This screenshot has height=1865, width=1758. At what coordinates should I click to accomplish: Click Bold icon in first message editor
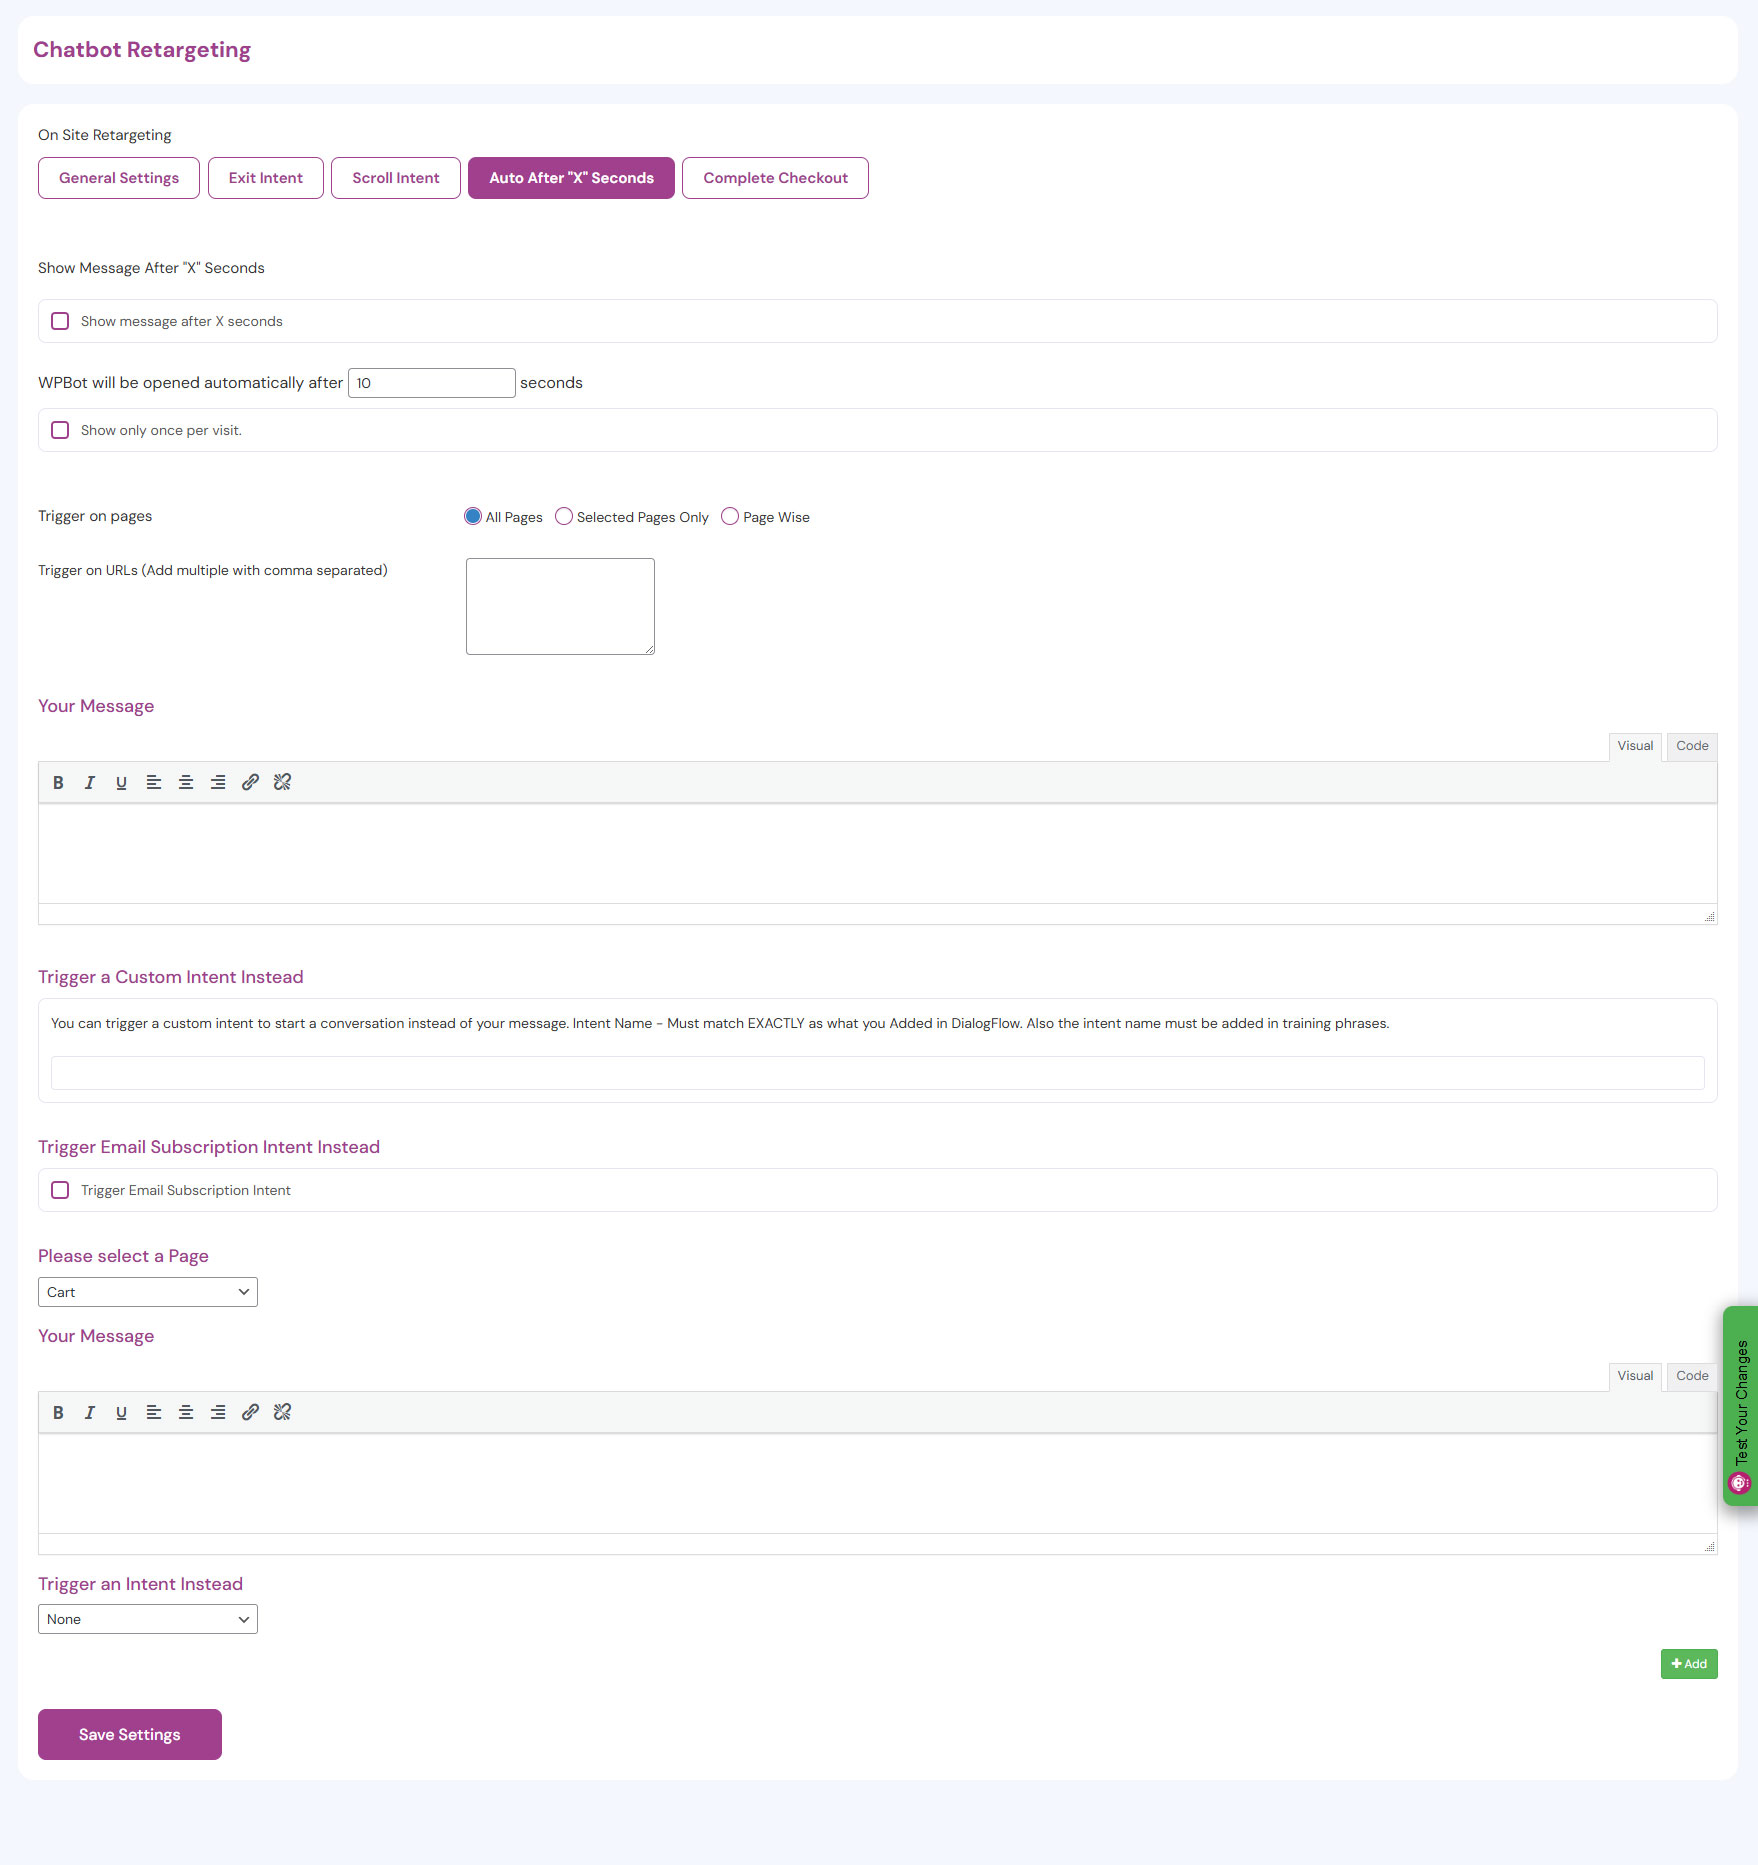(58, 783)
